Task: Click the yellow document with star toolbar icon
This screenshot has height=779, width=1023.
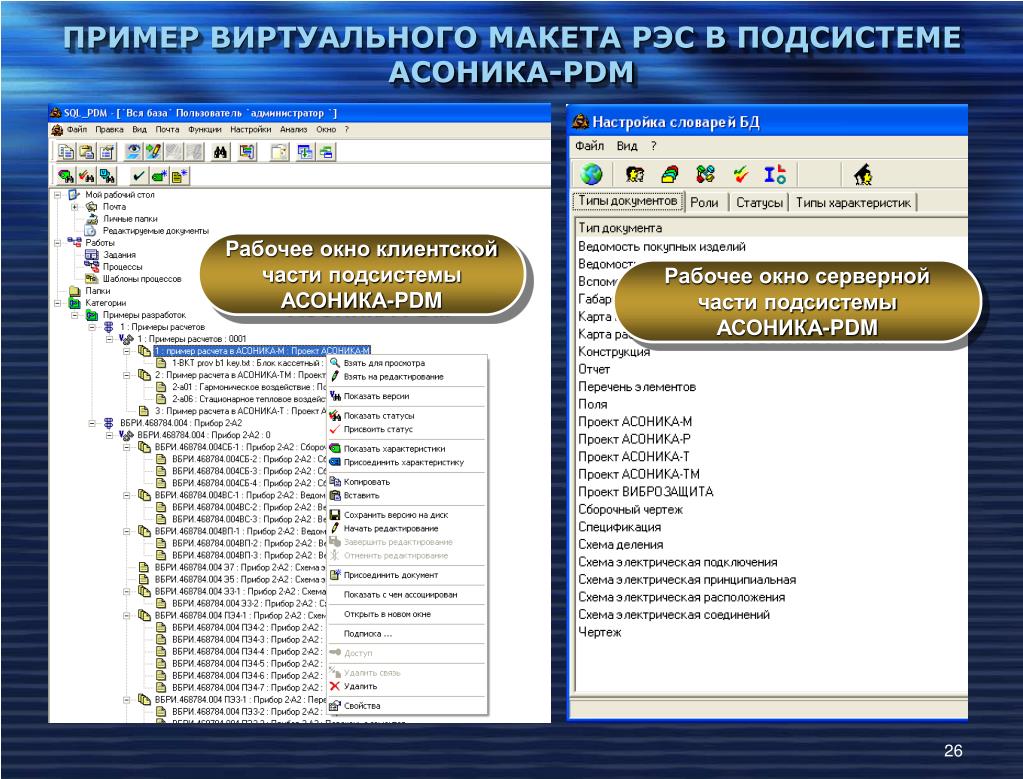Action: [179, 176]
